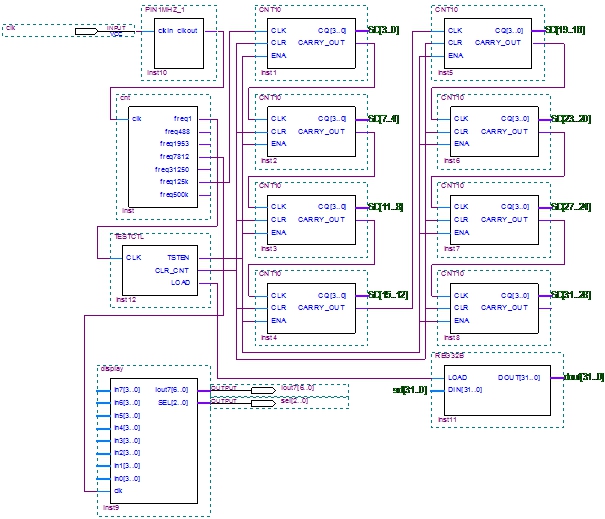The width and height of the screenshot is (605, 519).
Task: Select the CNT10 block labeled inst2
Action: (311, 132)
